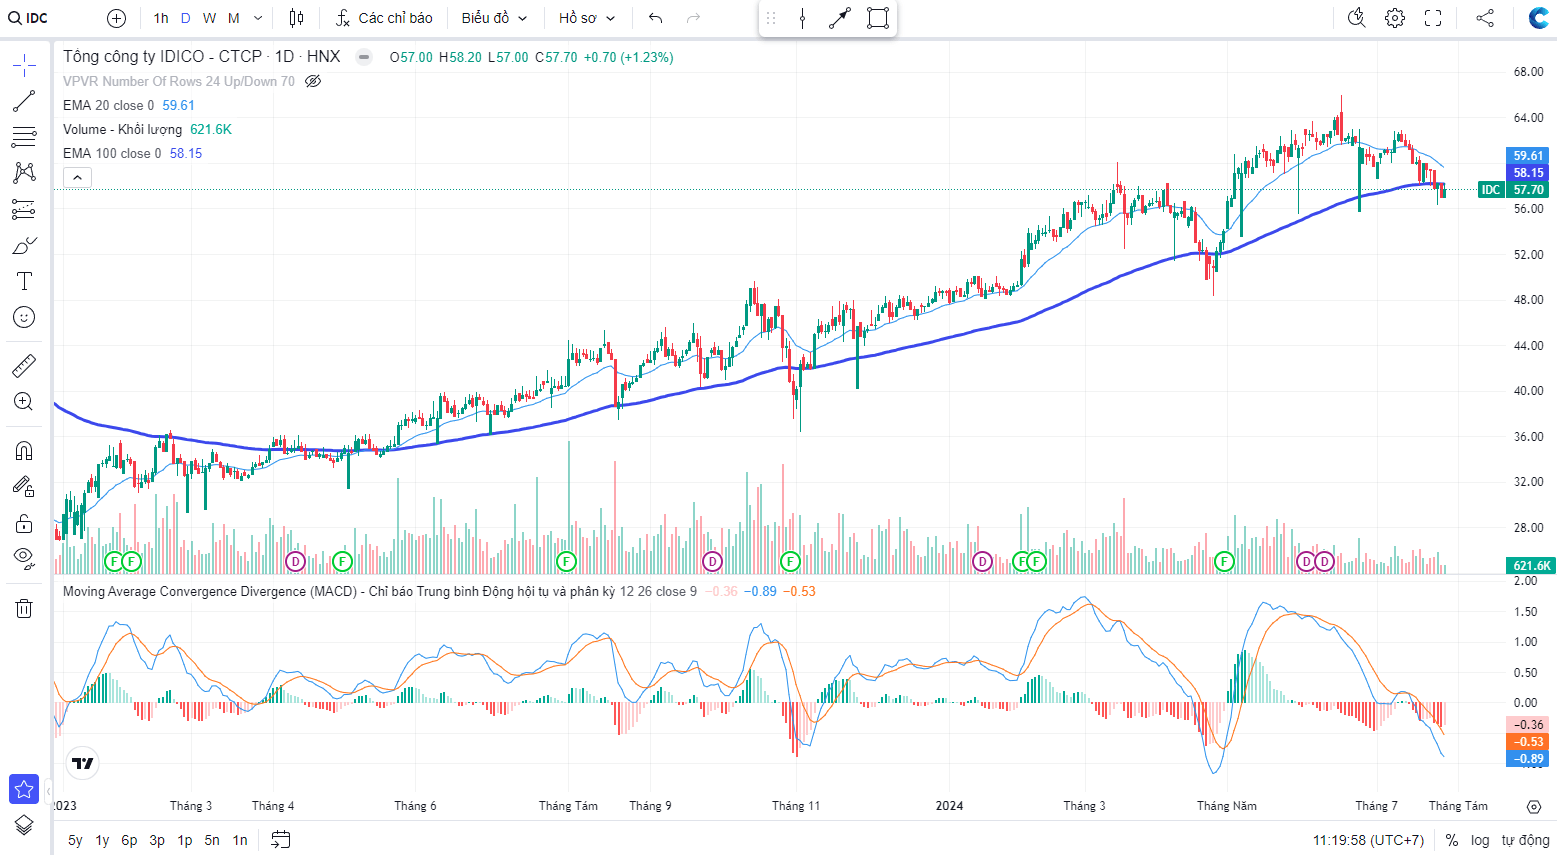Image resolution: width=1557 pixels, height=855 pixels.
Task: Open the timezone 11:19:58 (UTC+7) selector
Action: click(1368, 840)
